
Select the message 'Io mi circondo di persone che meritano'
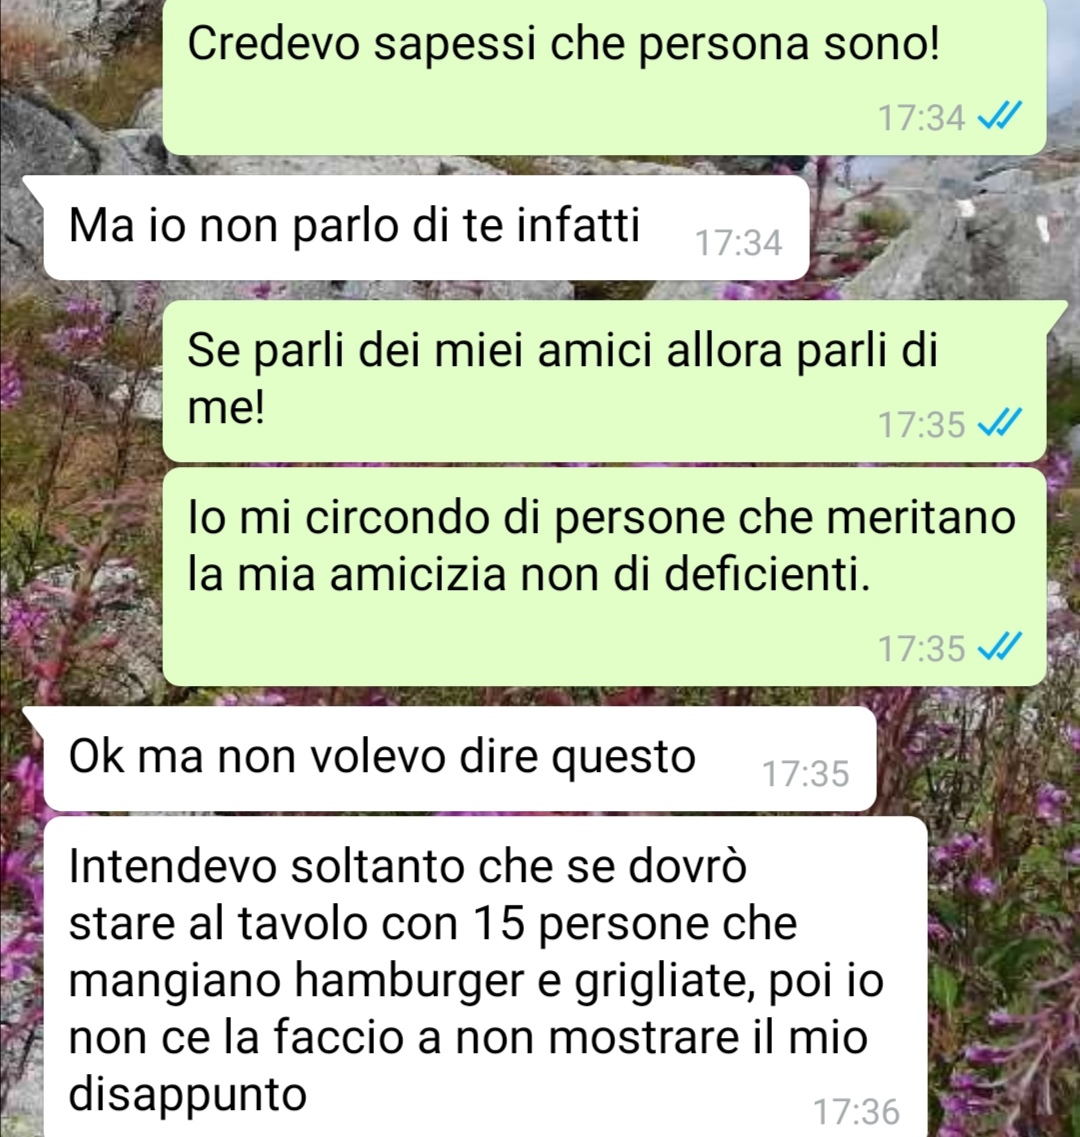604,577
